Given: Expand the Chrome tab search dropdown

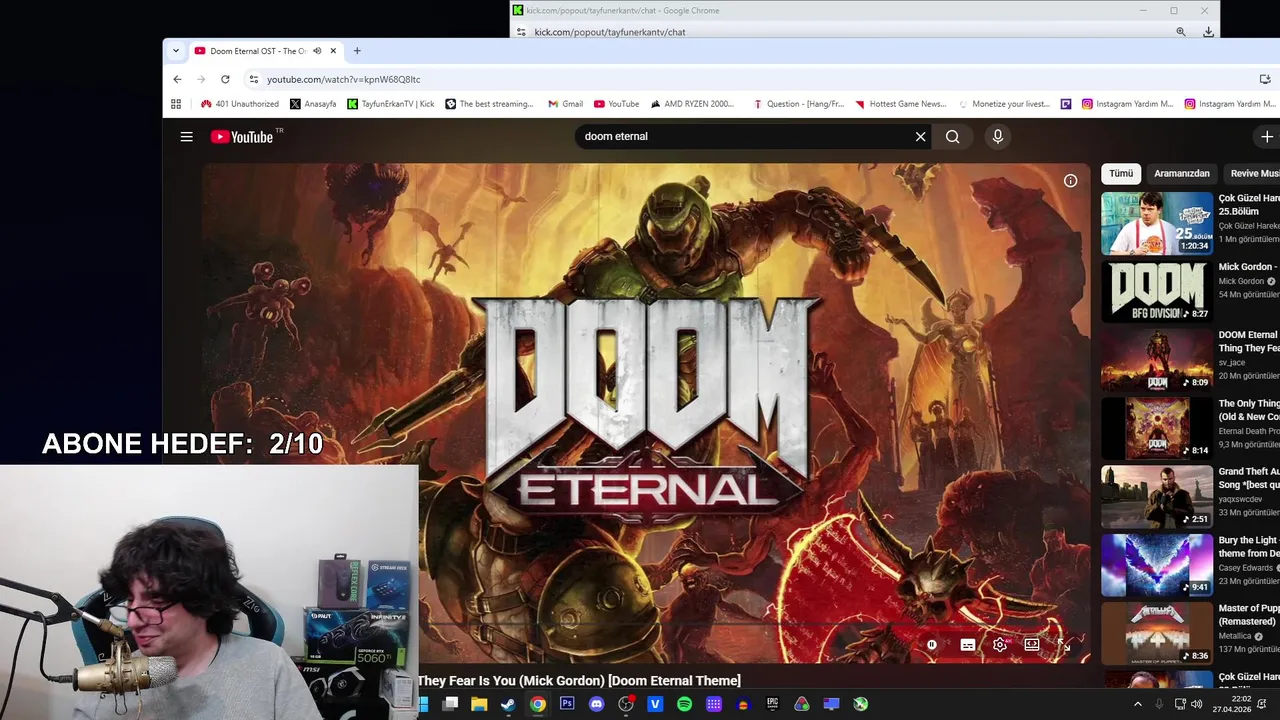Looking at the screenshot, I should click(x=176, y=51).
